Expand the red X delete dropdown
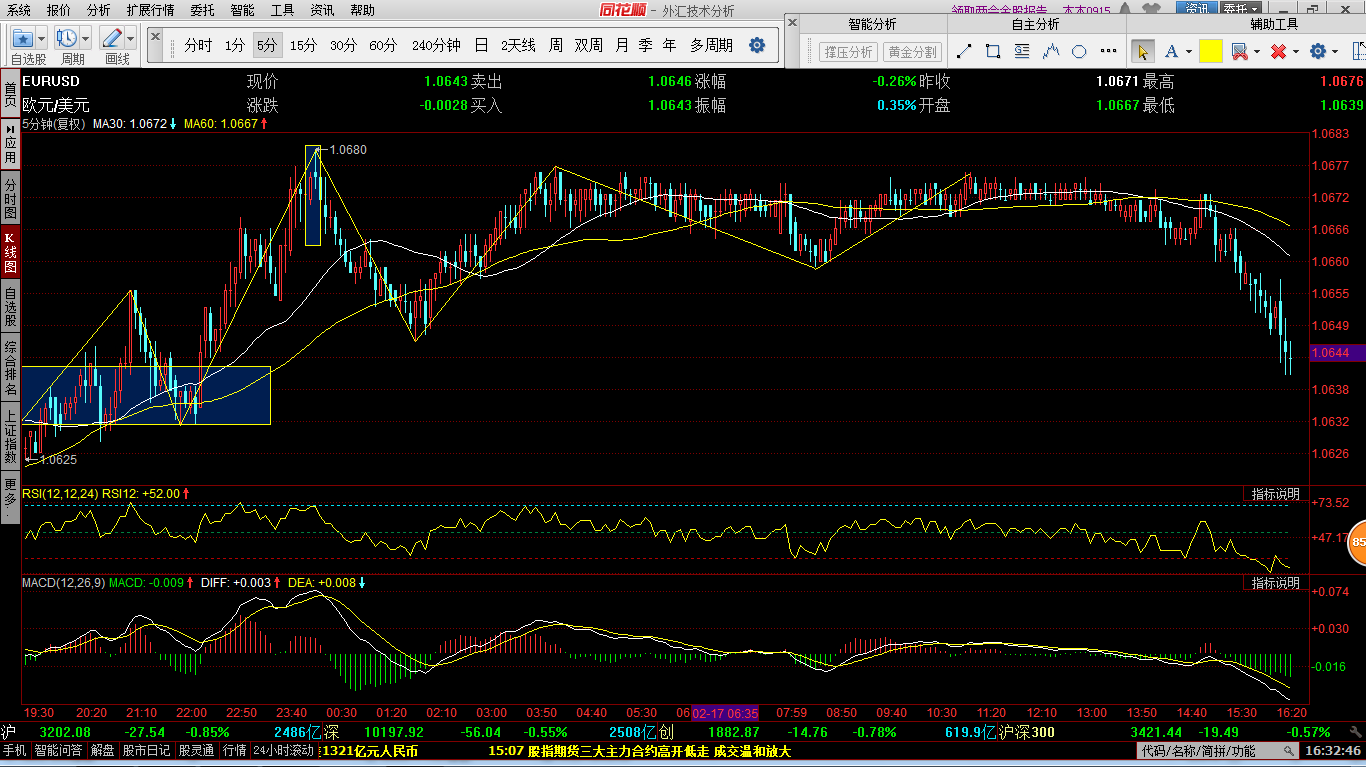 pos(1295,52)
